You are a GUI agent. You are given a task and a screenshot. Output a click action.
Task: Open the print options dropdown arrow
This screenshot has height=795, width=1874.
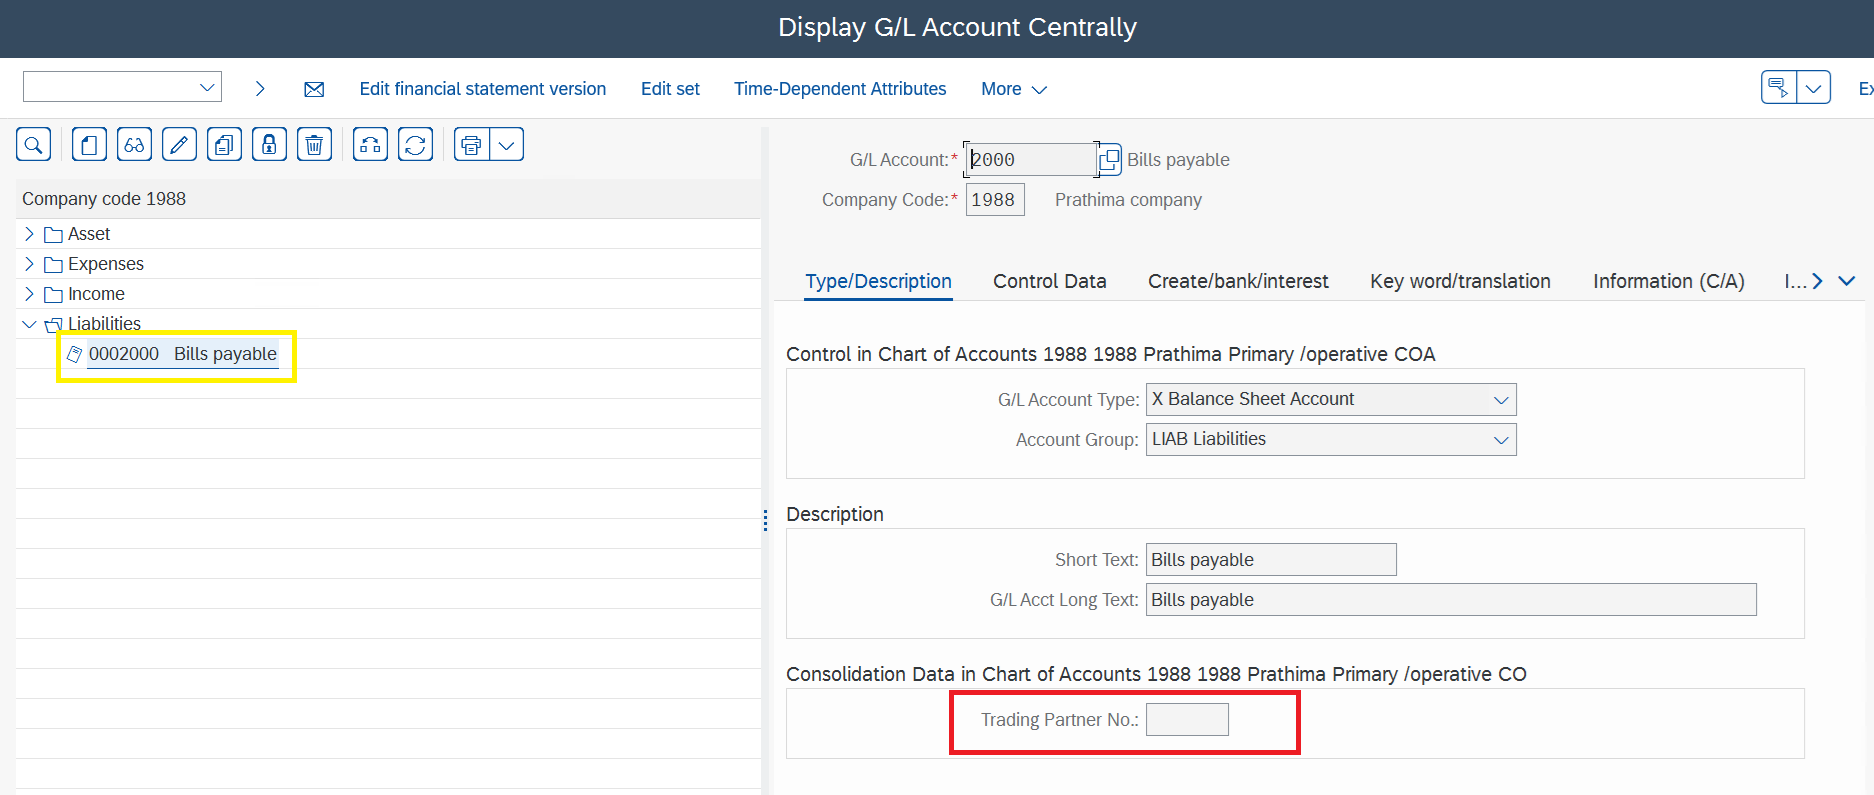click(x=507, y=145)
